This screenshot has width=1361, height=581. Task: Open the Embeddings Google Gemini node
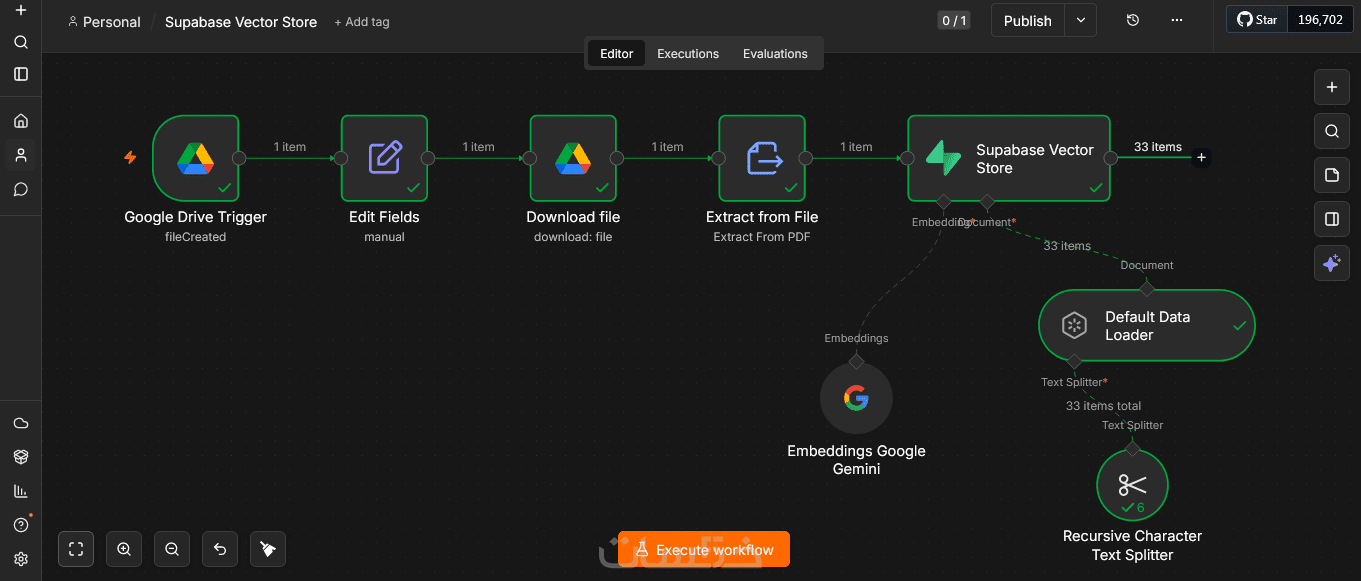856,399
